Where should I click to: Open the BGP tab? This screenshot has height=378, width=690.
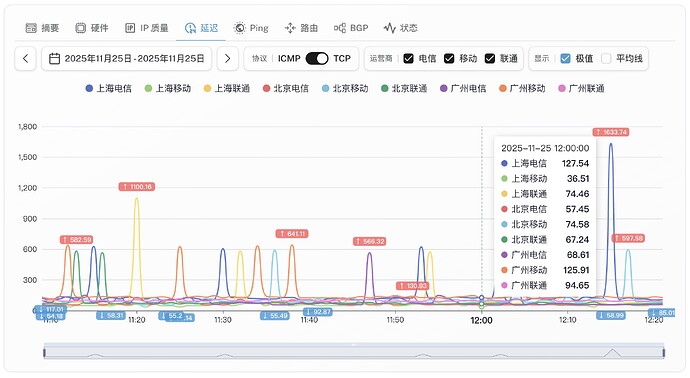point(351,28)
